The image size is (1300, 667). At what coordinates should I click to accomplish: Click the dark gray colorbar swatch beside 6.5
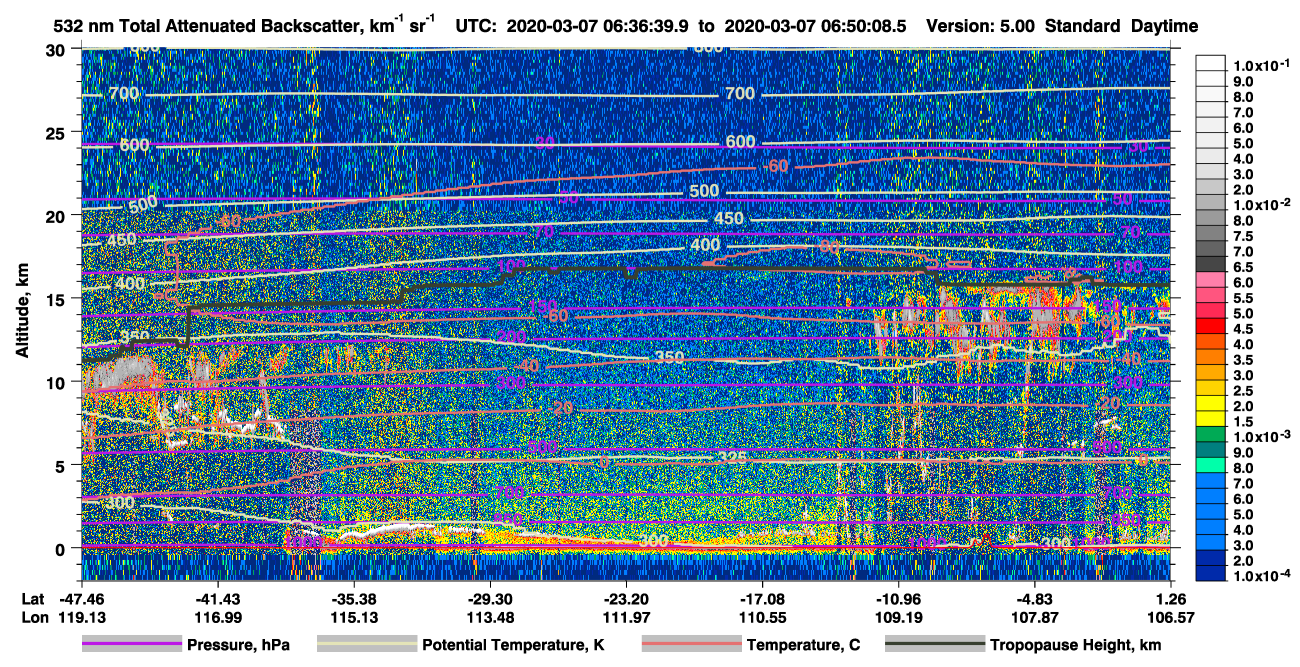1210,266
